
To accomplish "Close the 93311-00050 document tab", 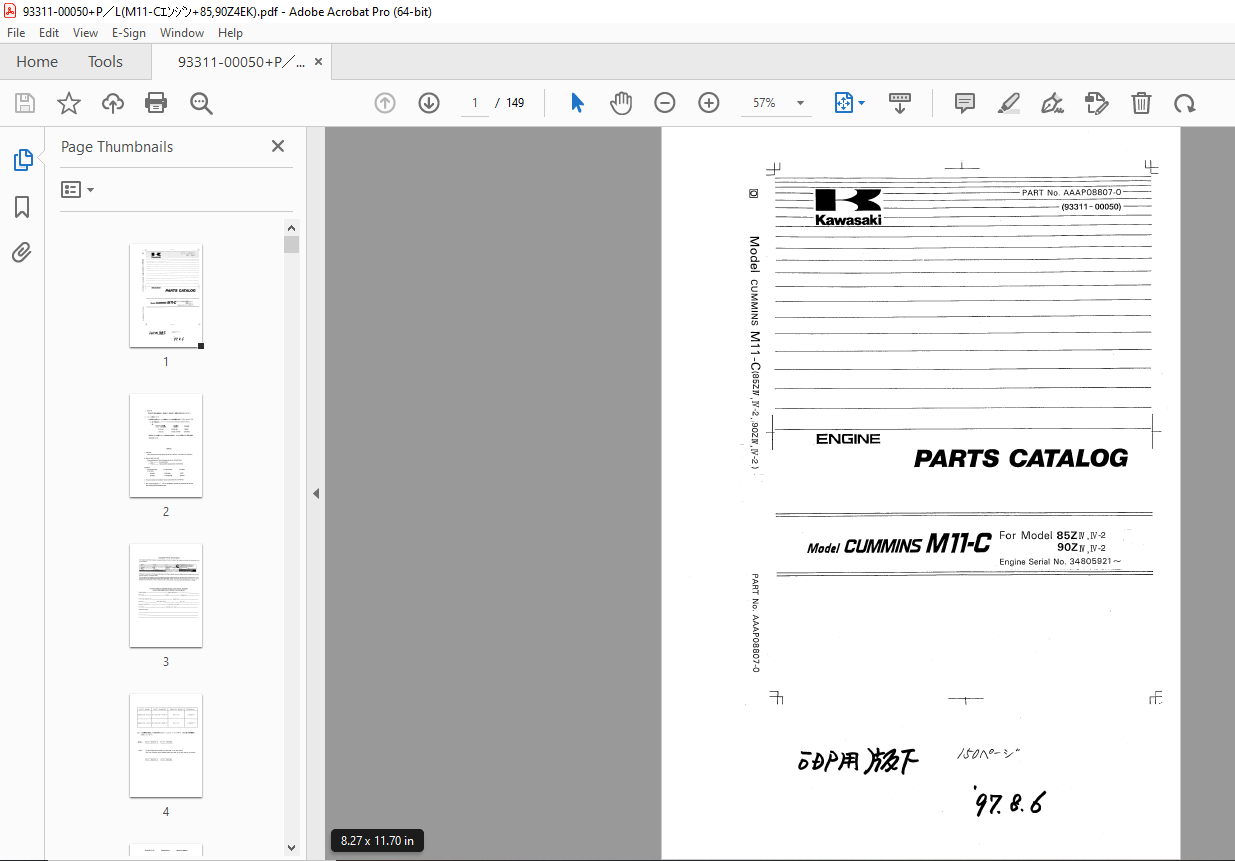I will (319, 62).
